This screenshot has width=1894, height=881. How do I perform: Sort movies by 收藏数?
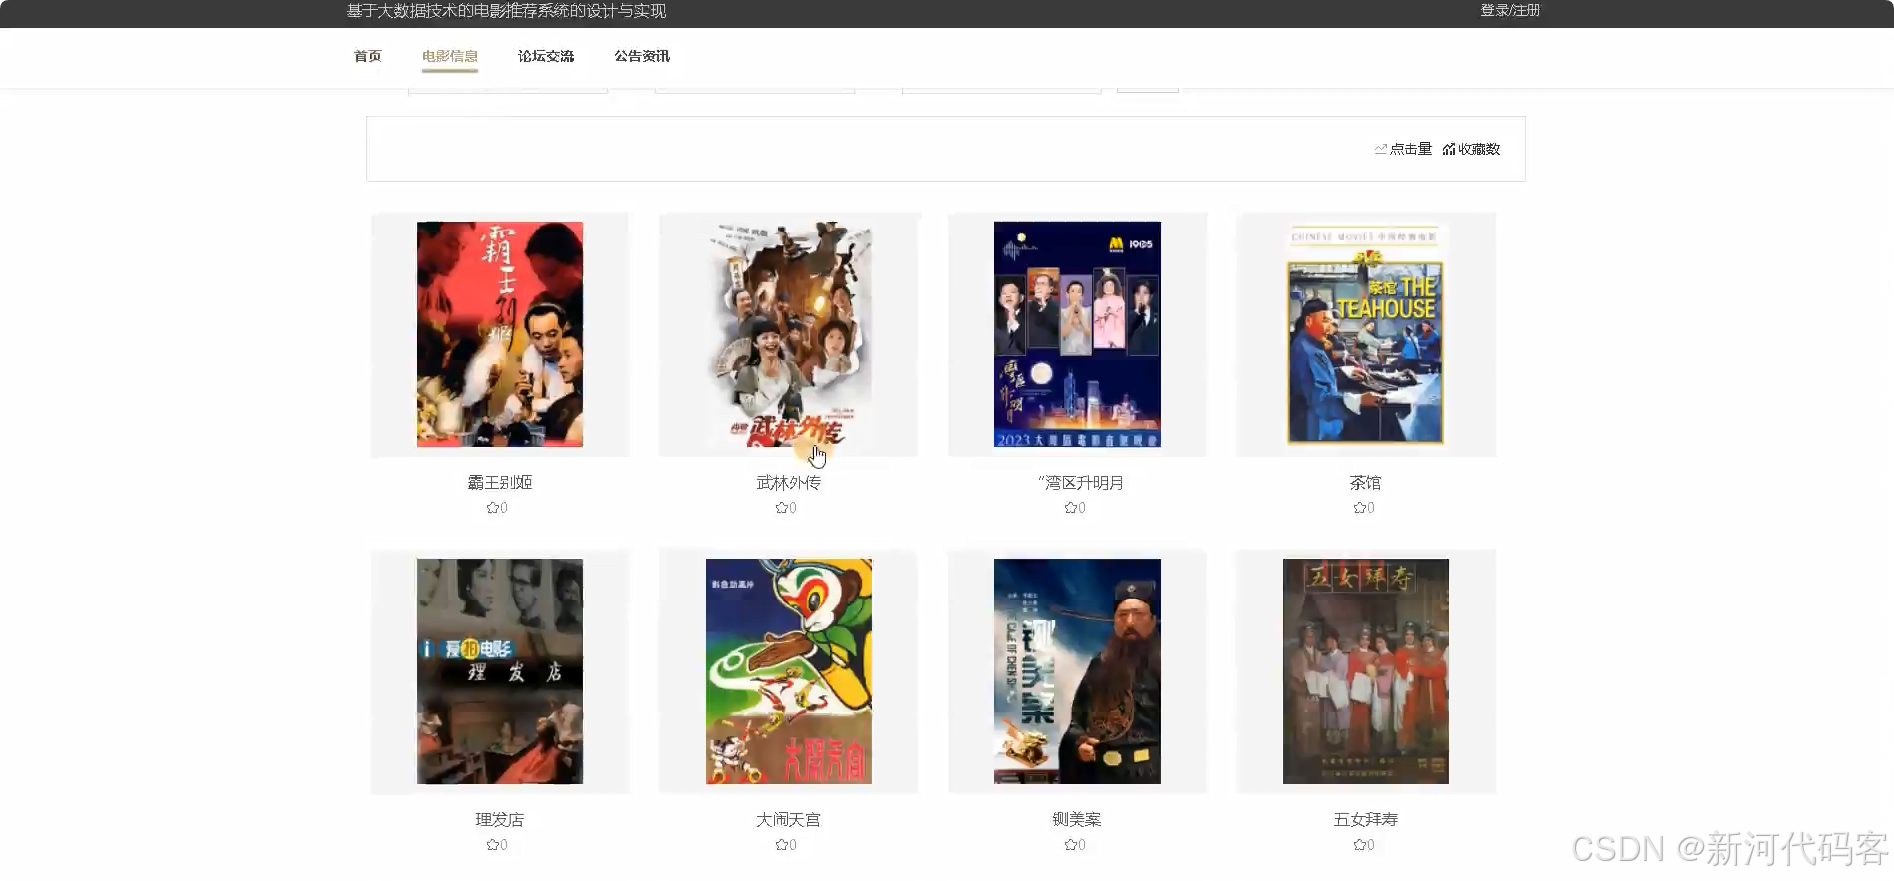click(1471, 149)
